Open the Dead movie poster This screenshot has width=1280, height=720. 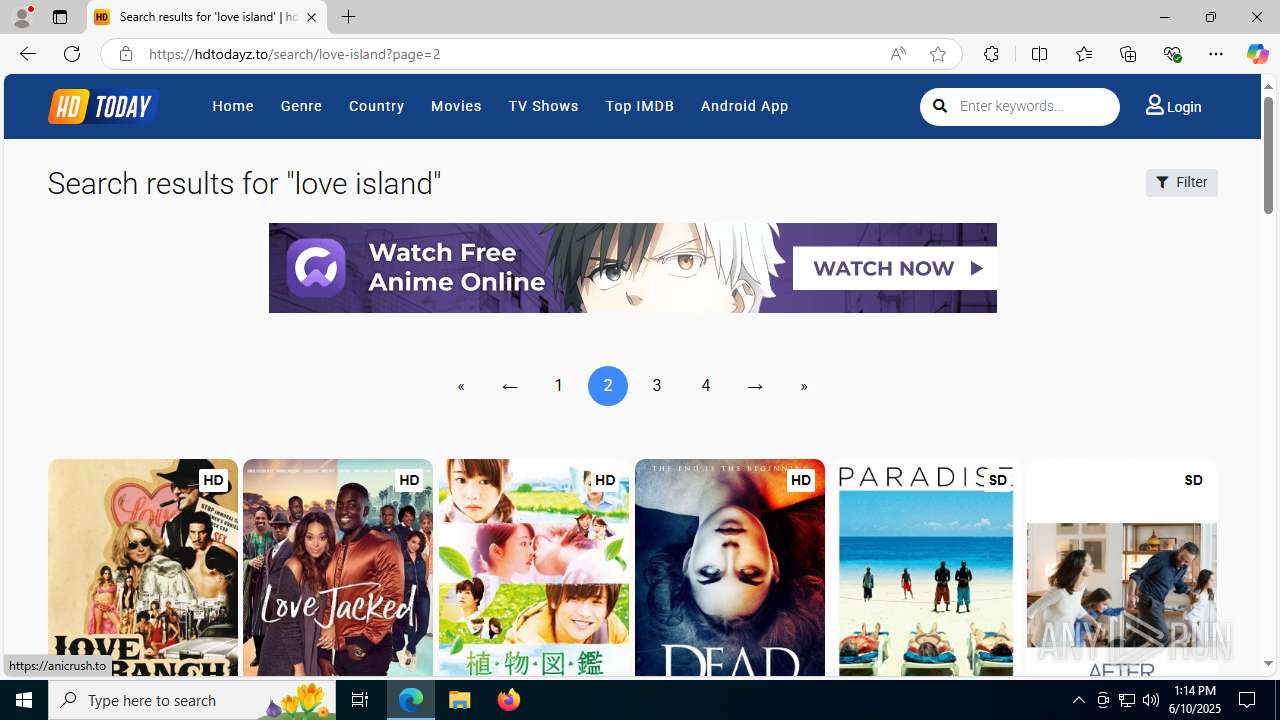730,568
